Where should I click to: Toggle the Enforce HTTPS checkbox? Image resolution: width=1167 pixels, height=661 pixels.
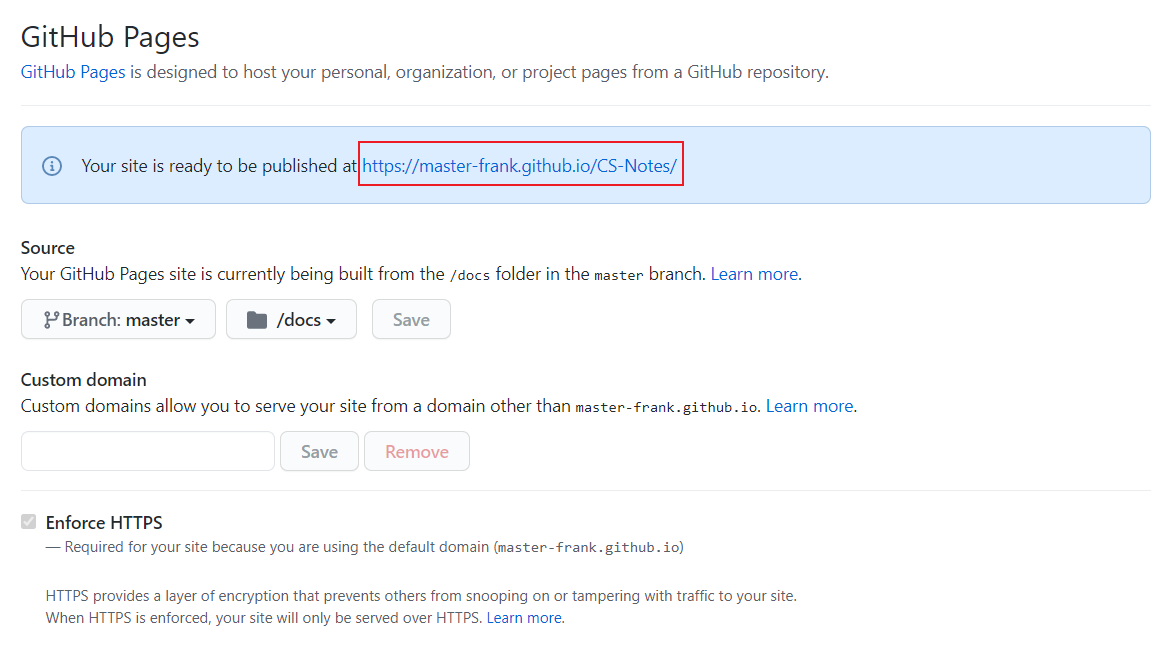click(x=29, y=522)
